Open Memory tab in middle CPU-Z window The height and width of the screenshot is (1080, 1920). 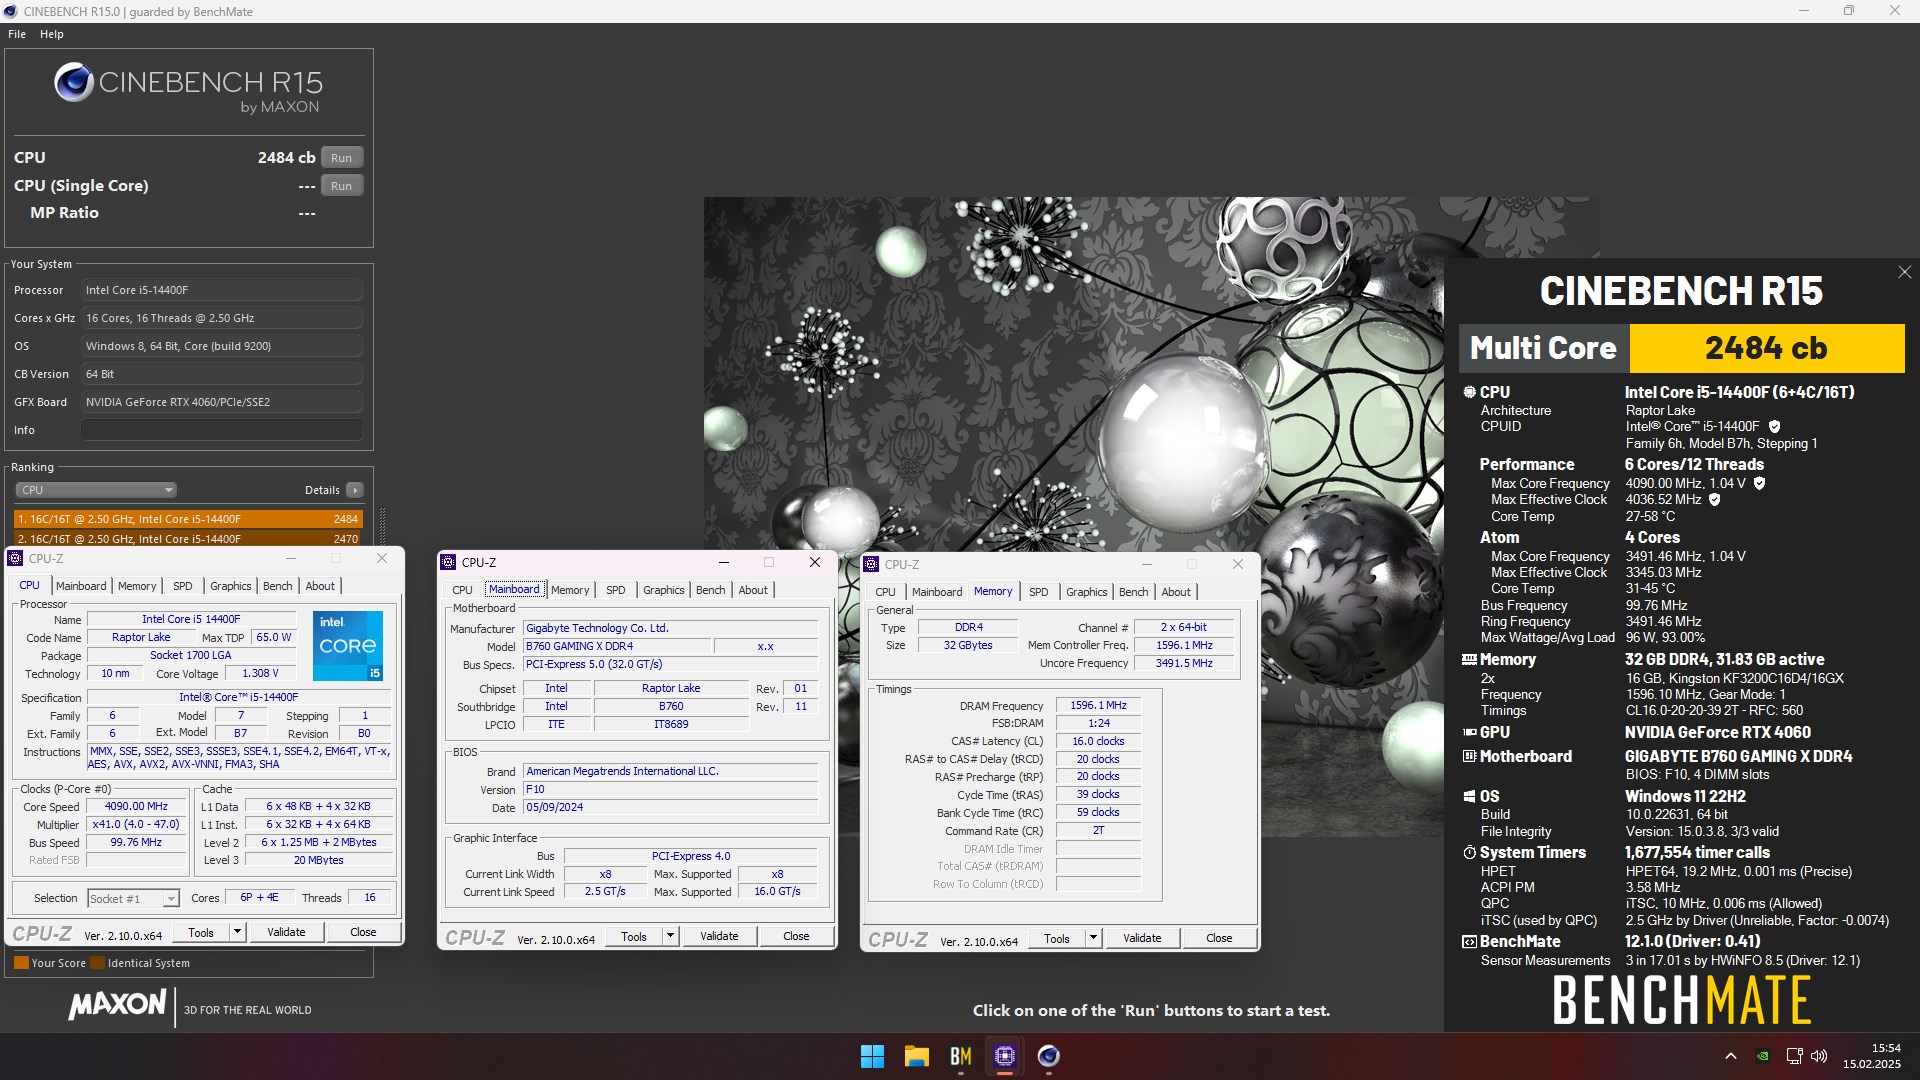(570, 590)
